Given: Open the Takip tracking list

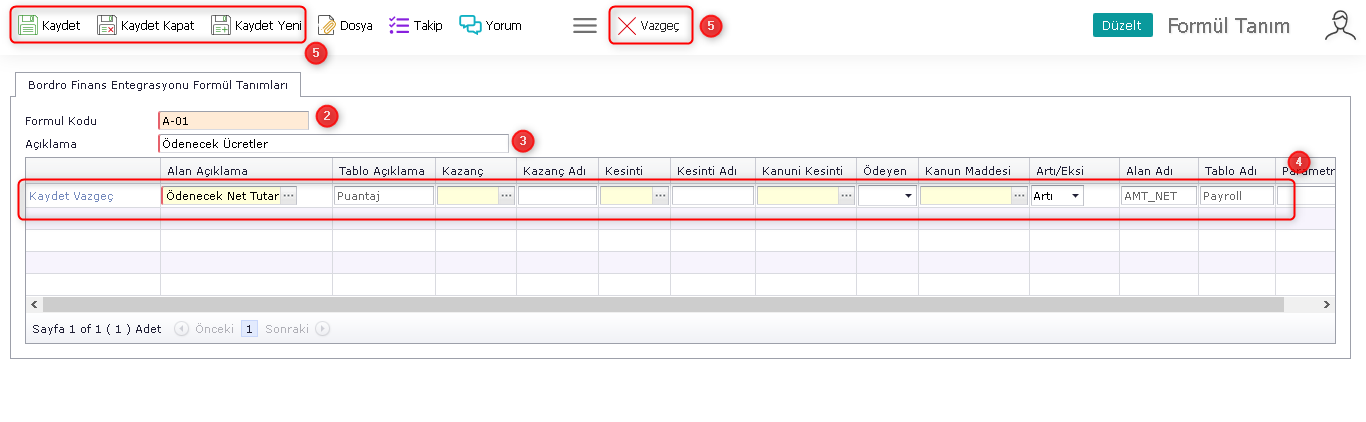Looking at the screenshot, I should pos(399,26).
